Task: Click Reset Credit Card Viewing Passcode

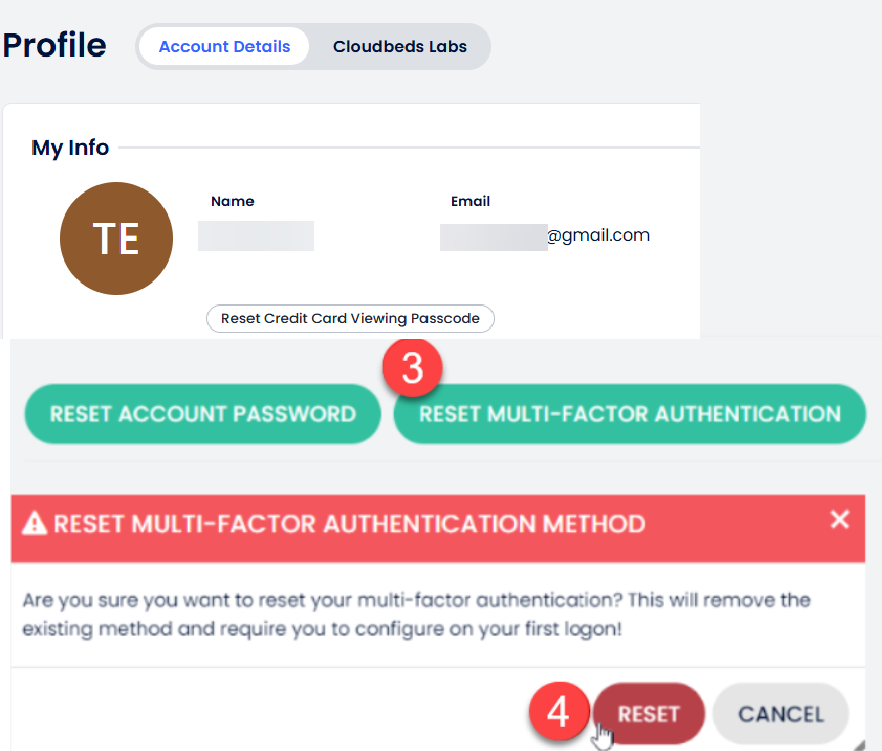Action: pyautogui.click(x=350, y=319)
